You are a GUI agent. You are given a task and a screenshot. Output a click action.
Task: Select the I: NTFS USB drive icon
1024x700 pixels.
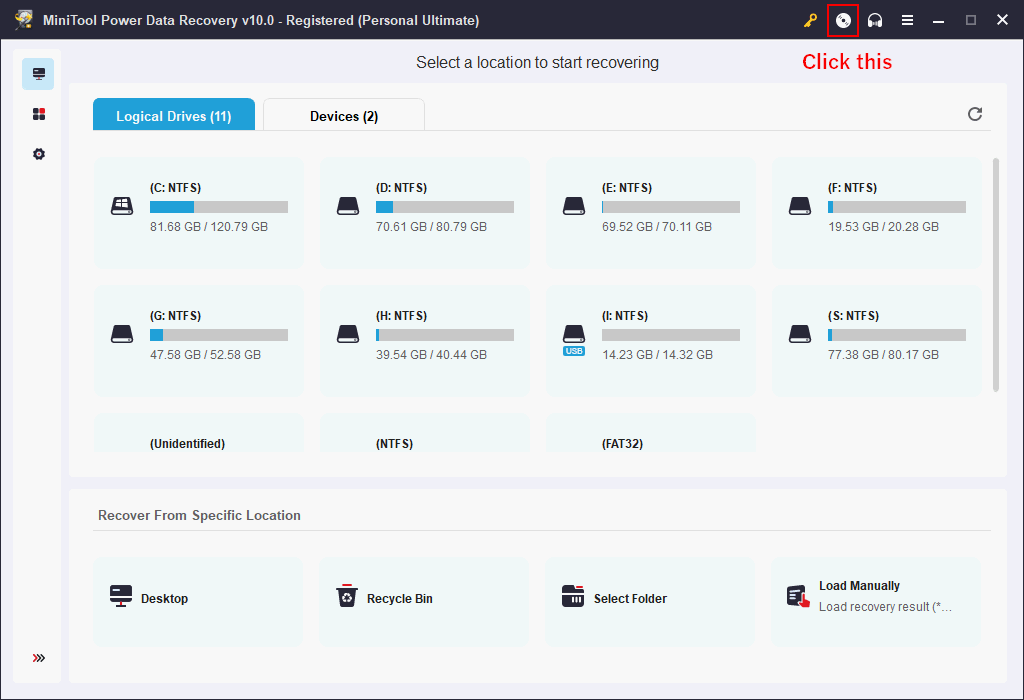[x=574, y=340]
